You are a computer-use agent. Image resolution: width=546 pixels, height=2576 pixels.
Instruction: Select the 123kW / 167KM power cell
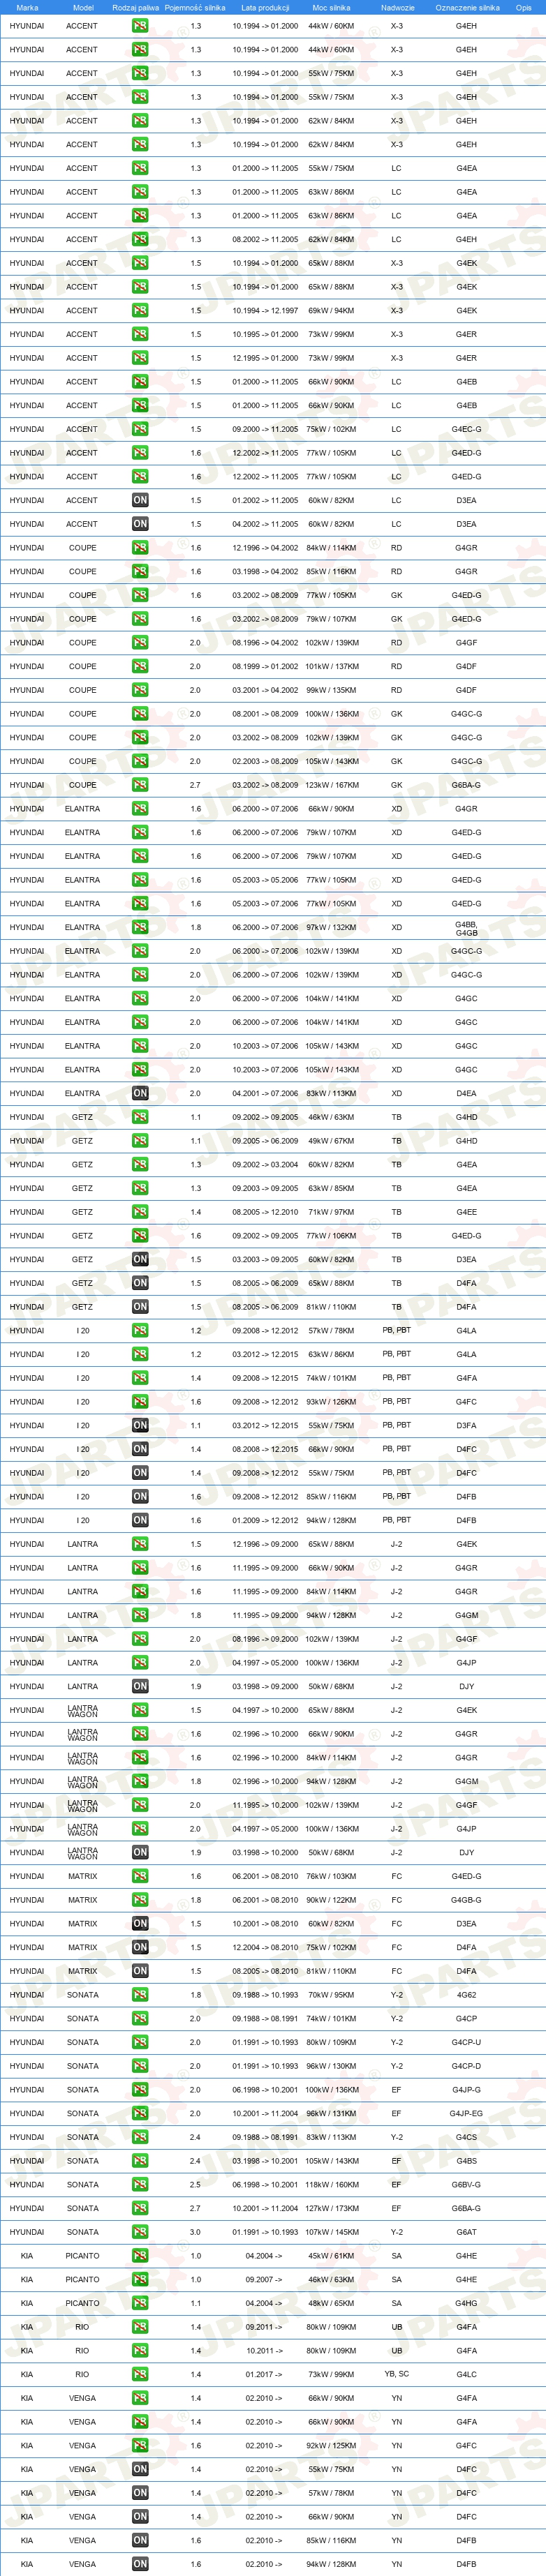click(x=332, y=785)
